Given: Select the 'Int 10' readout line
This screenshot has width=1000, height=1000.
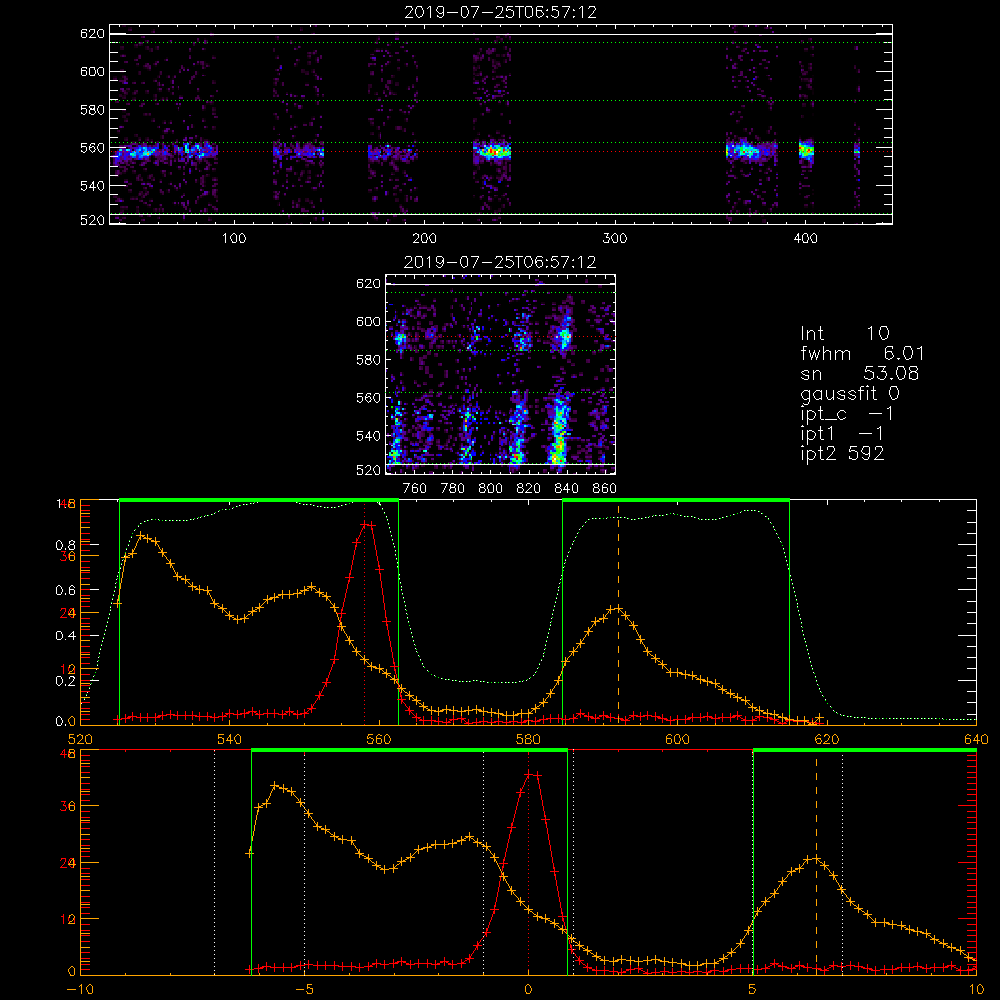Looking at the screenshot, I should coord(844,333).
